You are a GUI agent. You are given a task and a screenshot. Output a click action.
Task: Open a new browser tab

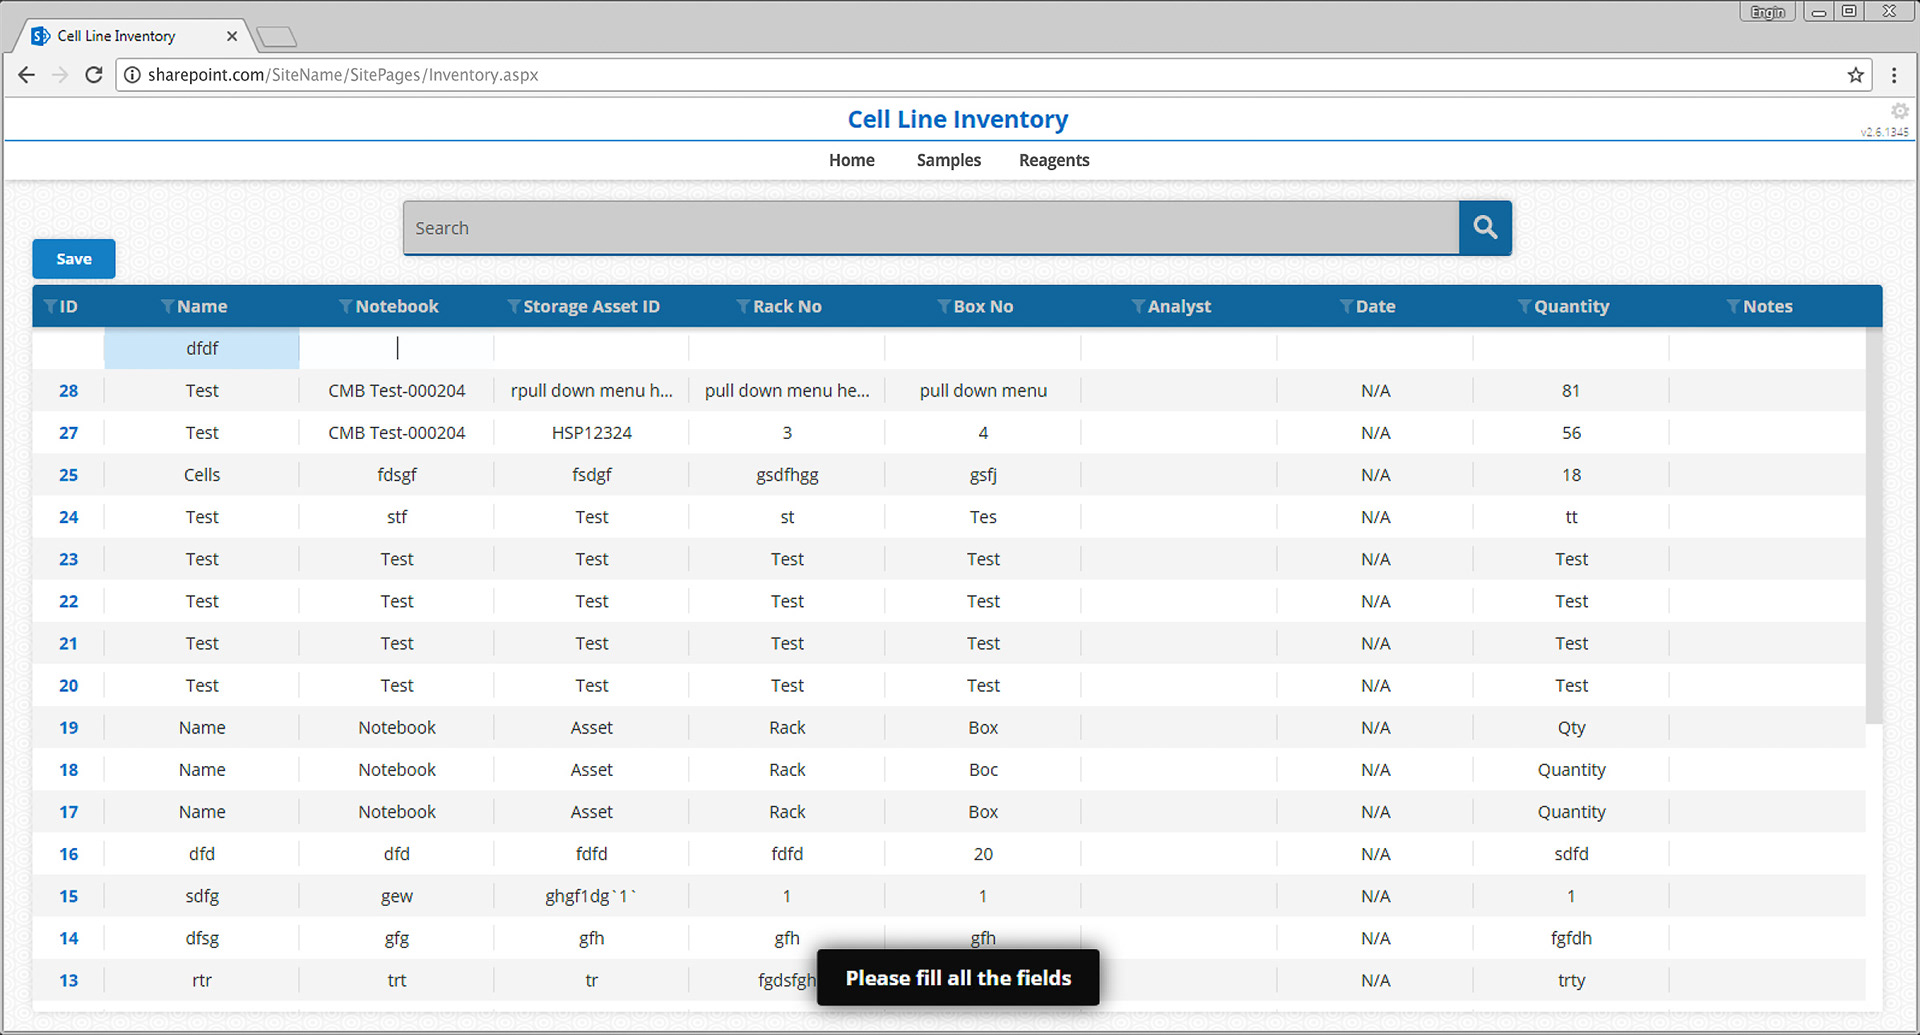click(x=276, y=37)
